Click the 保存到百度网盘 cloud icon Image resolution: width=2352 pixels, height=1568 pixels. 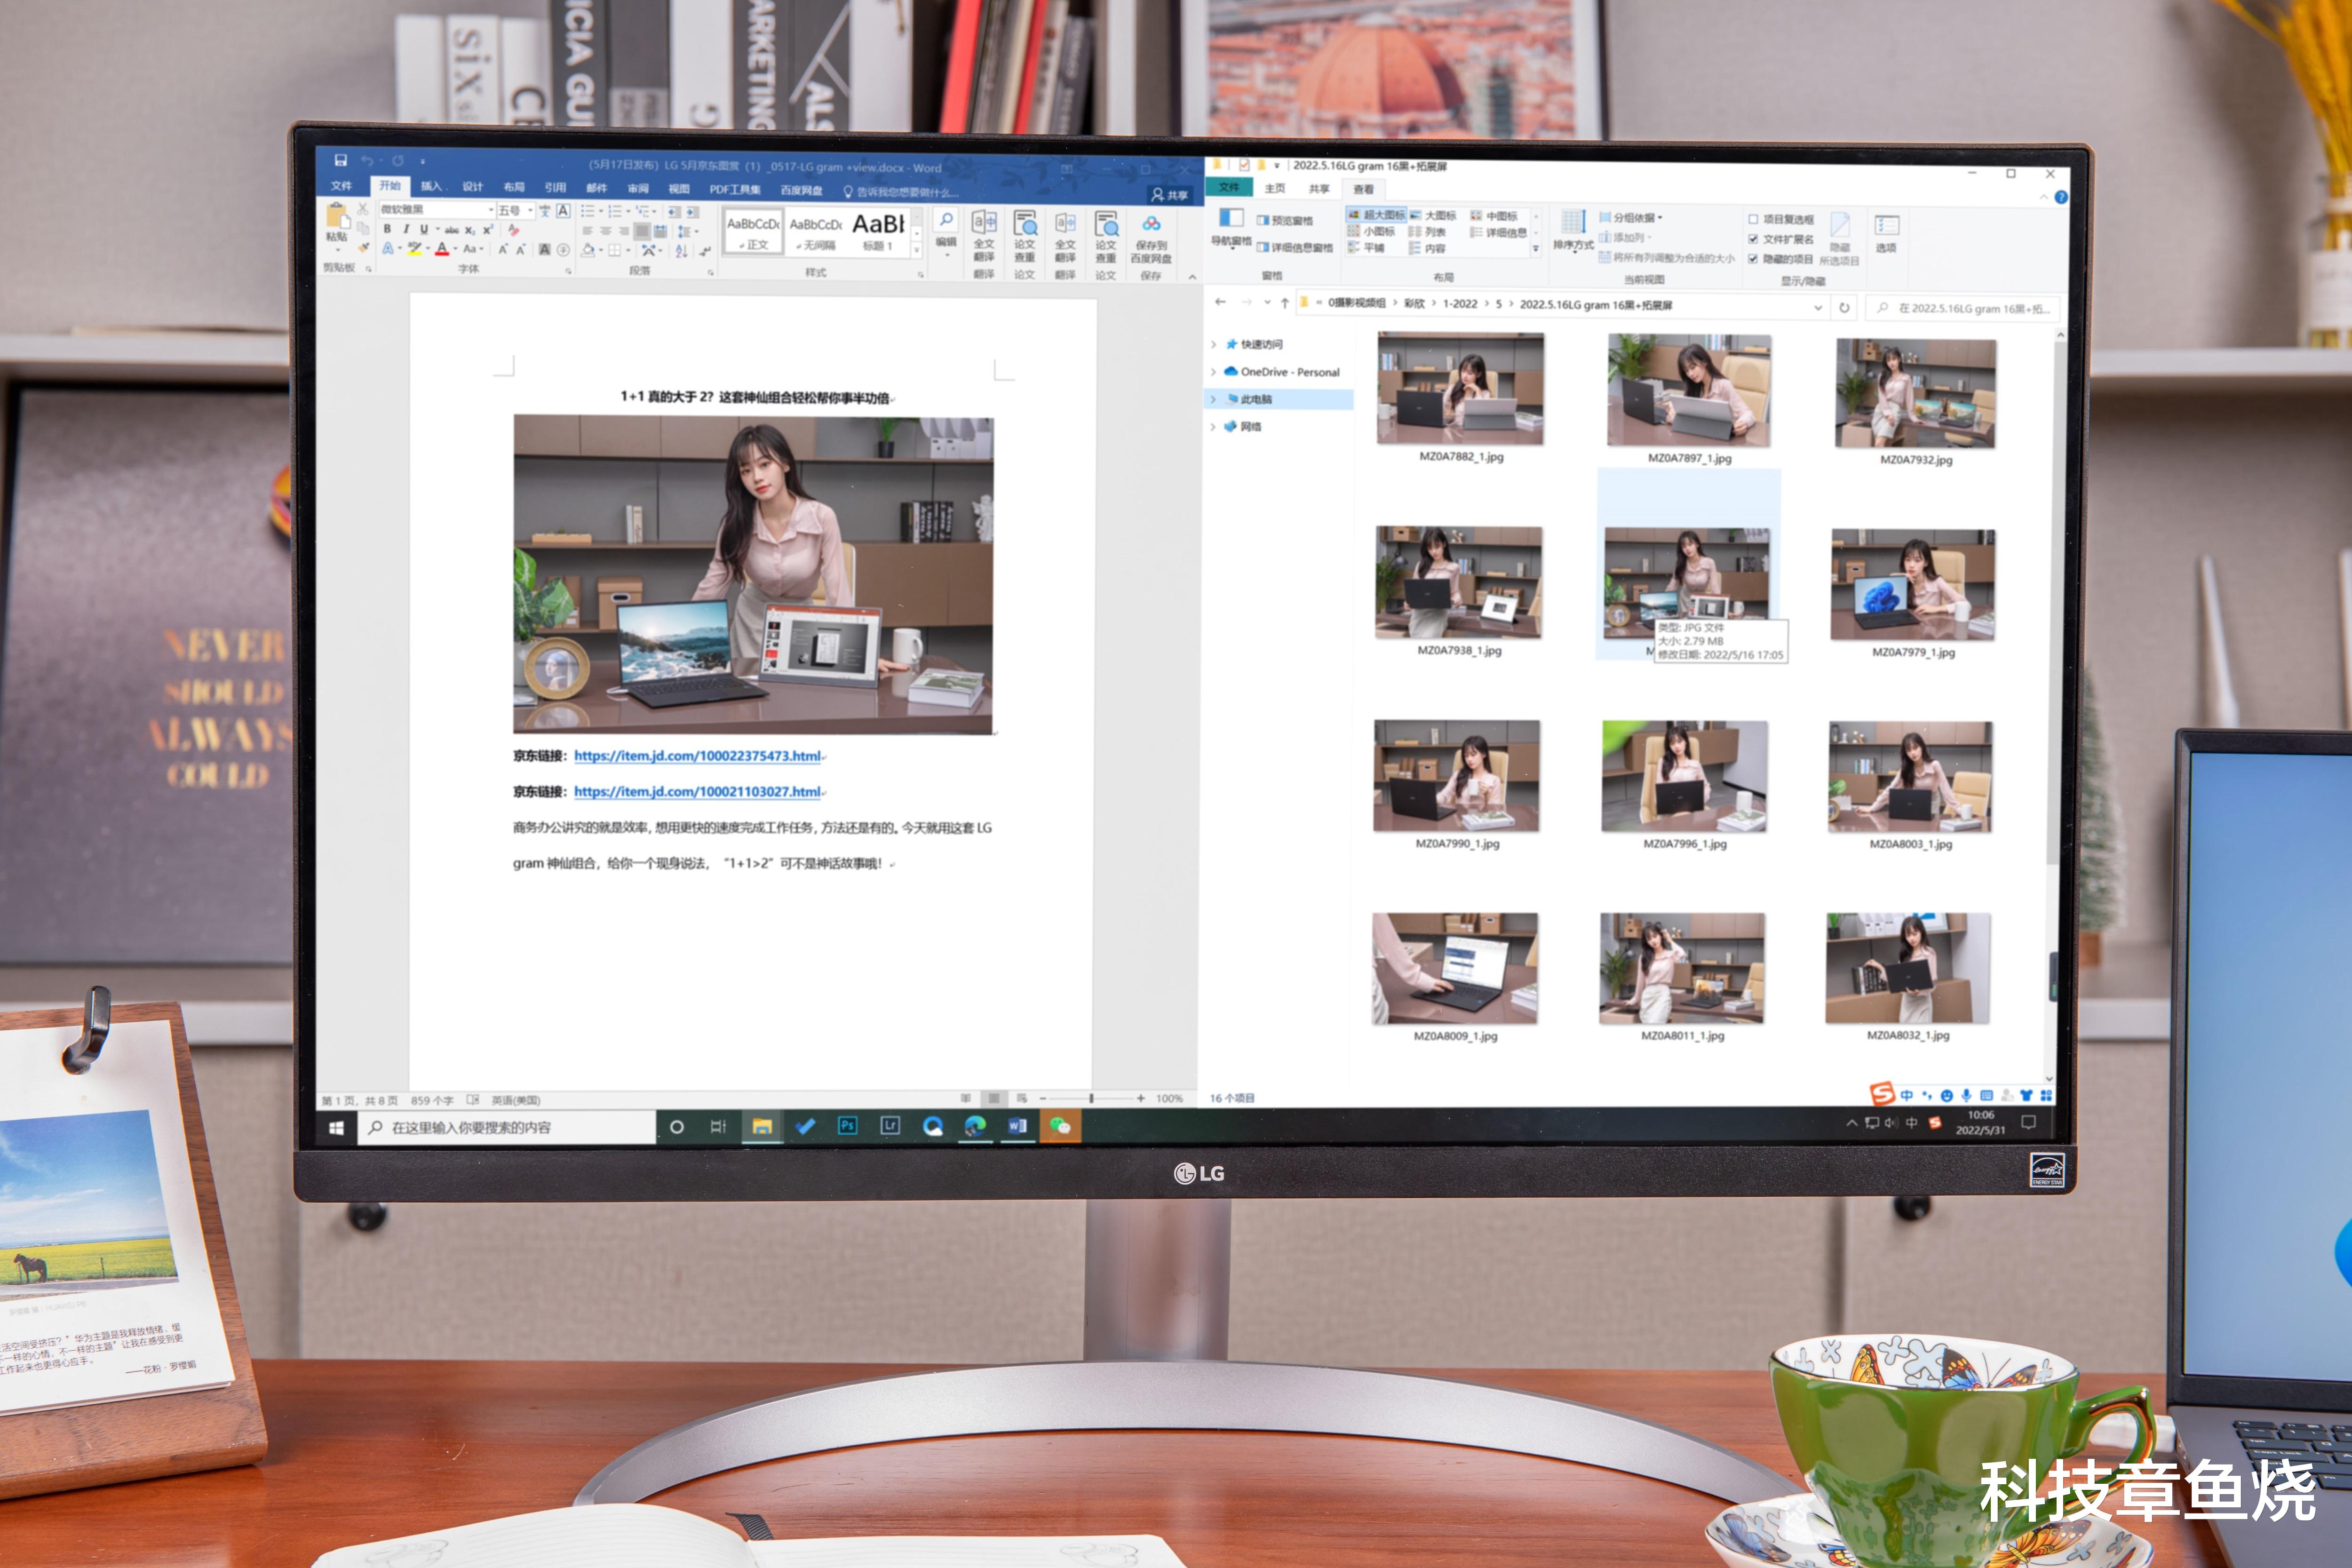[x=1152, y=224]
